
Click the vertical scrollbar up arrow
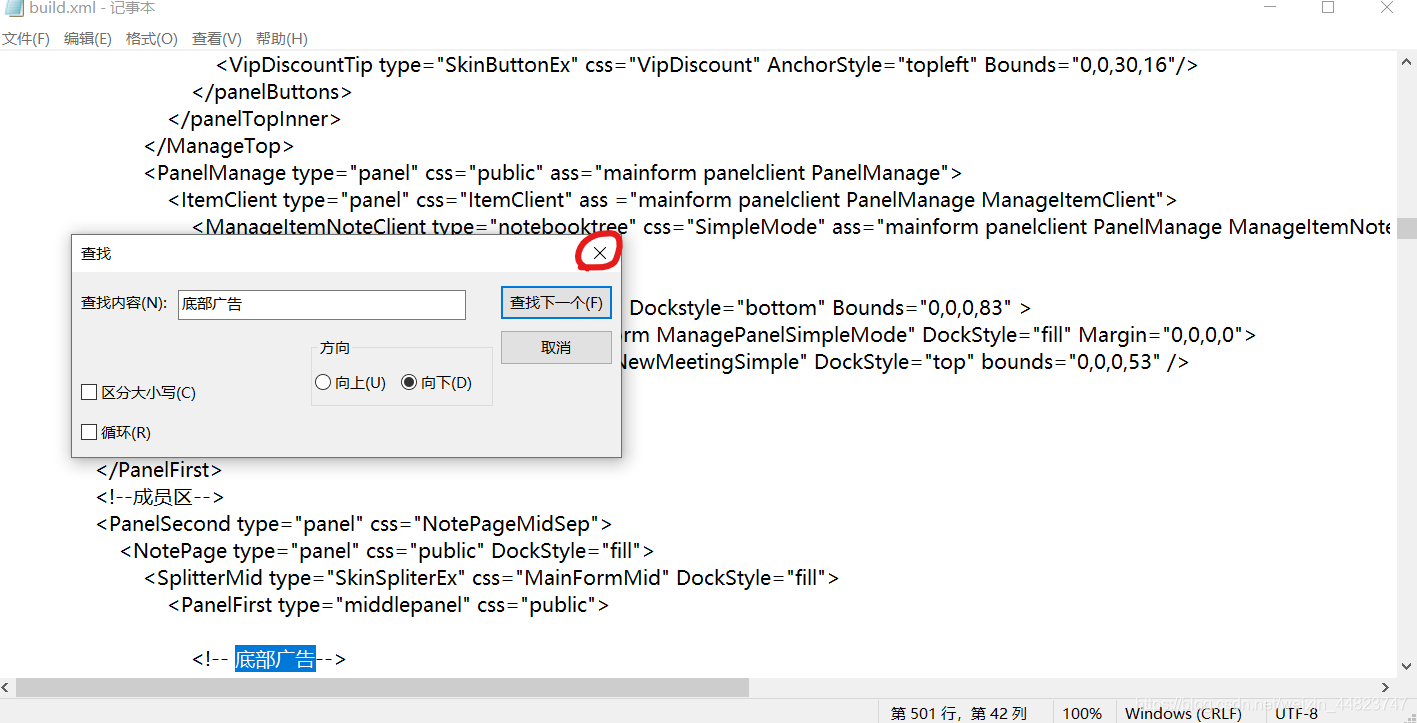(x=1406, y=61)
